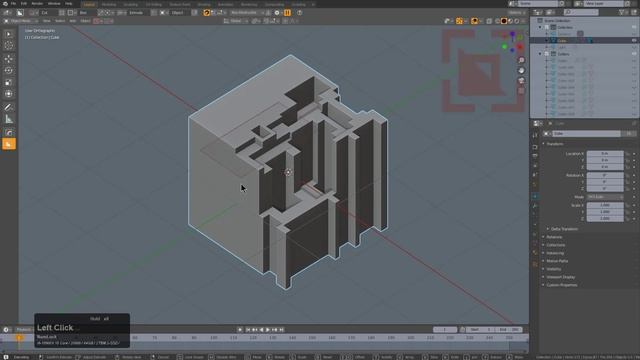Switch to wireframe viewport shading
640x360 pixels.
pyautogui.click(x=498, y=21)
